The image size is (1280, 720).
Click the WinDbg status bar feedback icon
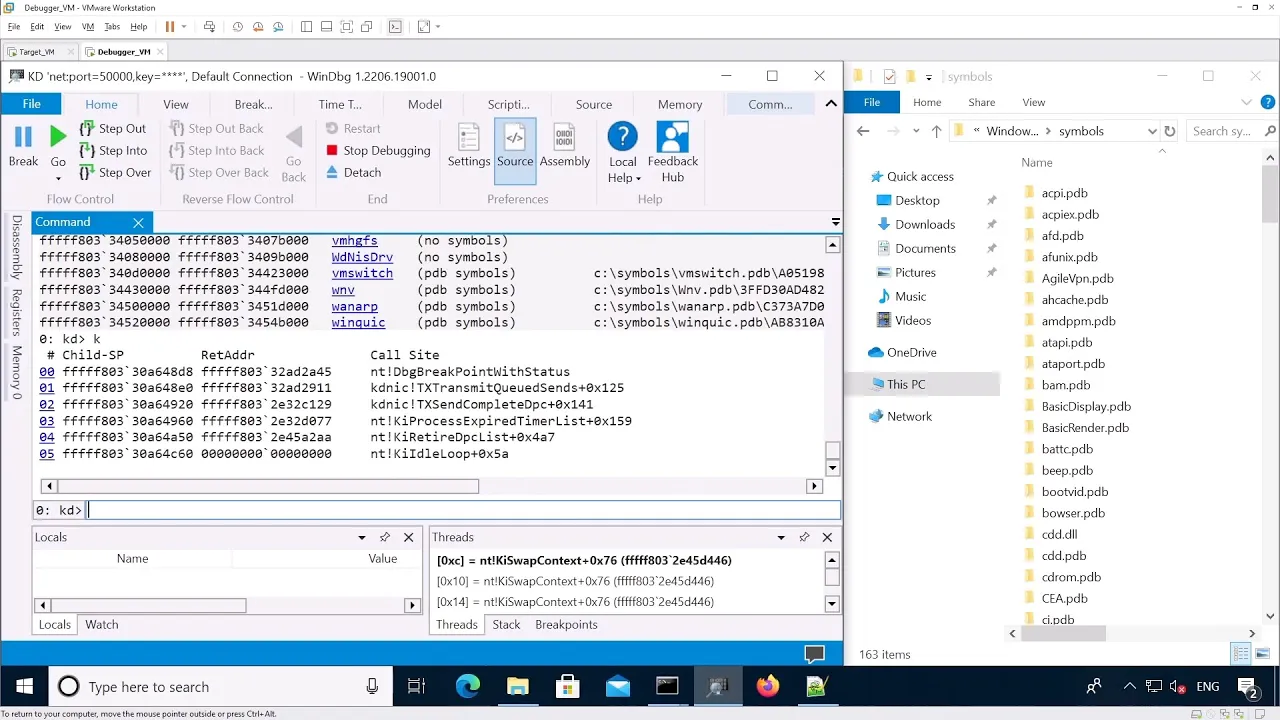[815, 654]
